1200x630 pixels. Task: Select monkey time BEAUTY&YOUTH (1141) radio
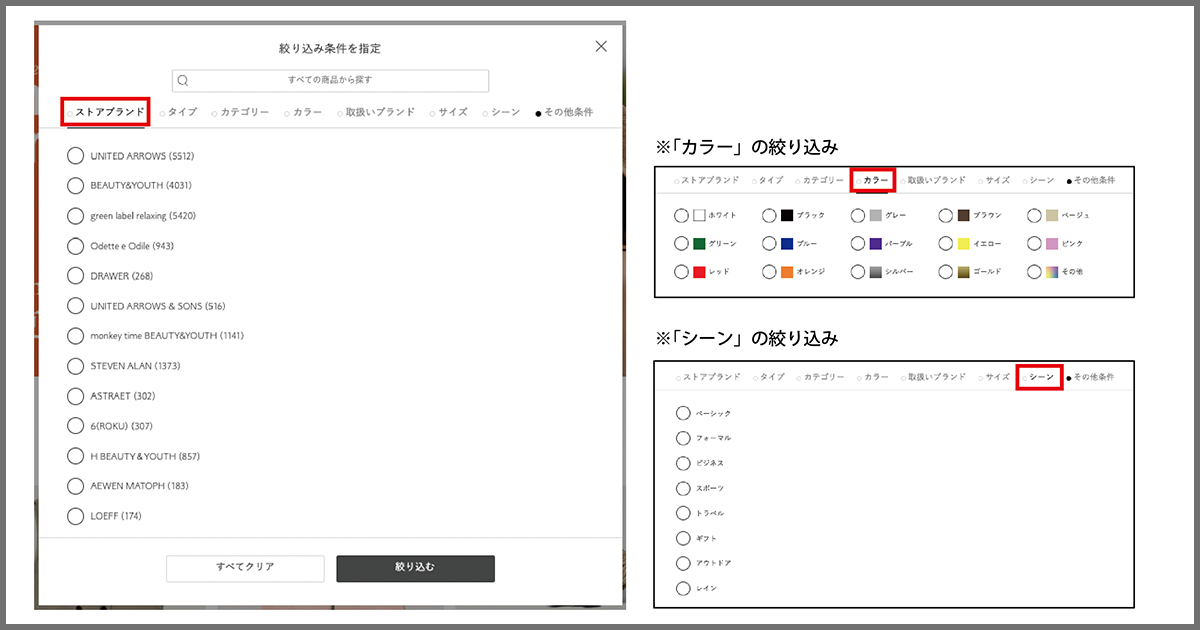point(75,336)
